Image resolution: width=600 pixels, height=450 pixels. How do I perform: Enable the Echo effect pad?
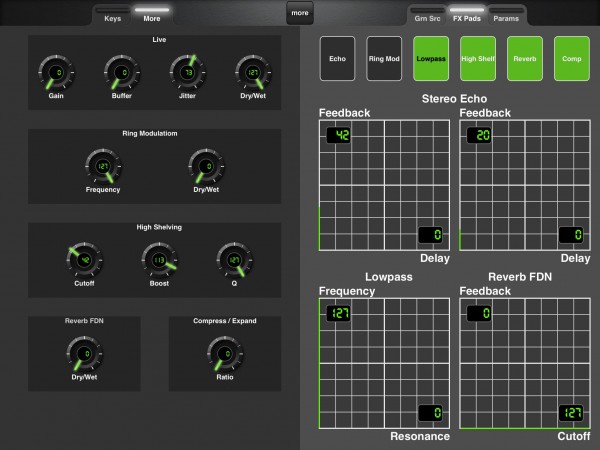tap(338, 59)
